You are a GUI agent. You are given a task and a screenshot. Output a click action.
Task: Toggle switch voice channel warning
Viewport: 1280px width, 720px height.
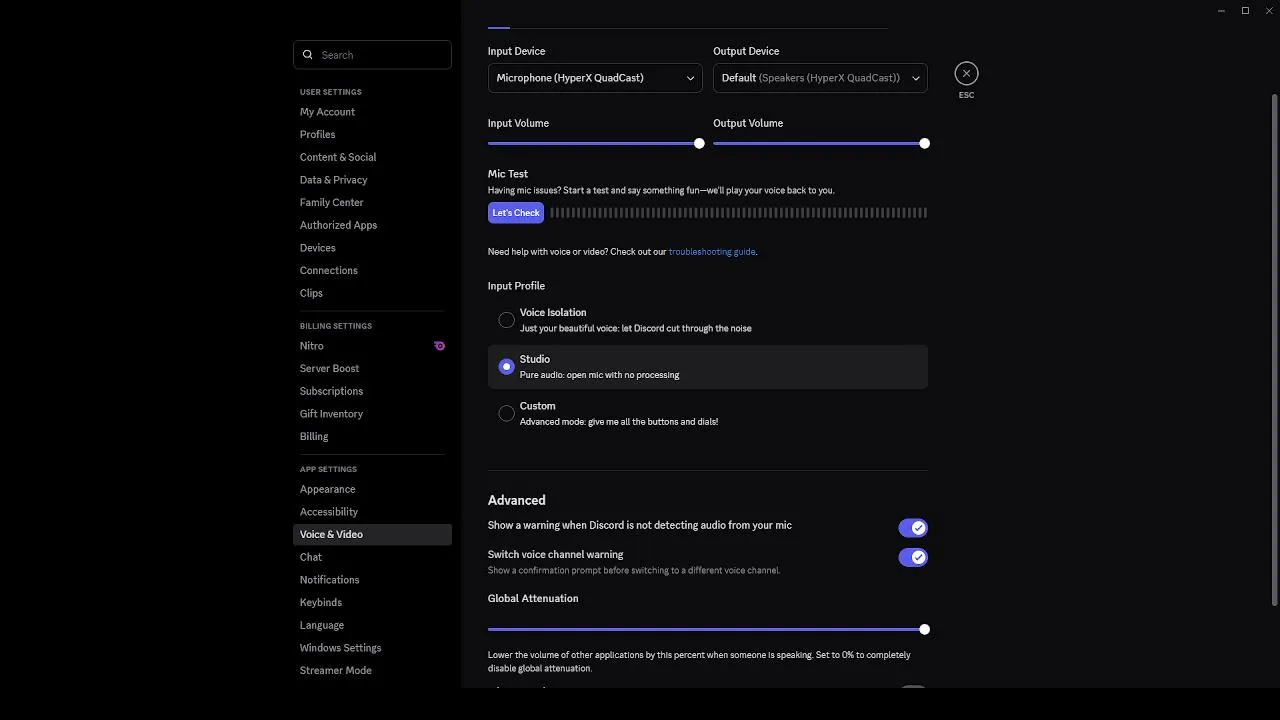tap(913, 557)
